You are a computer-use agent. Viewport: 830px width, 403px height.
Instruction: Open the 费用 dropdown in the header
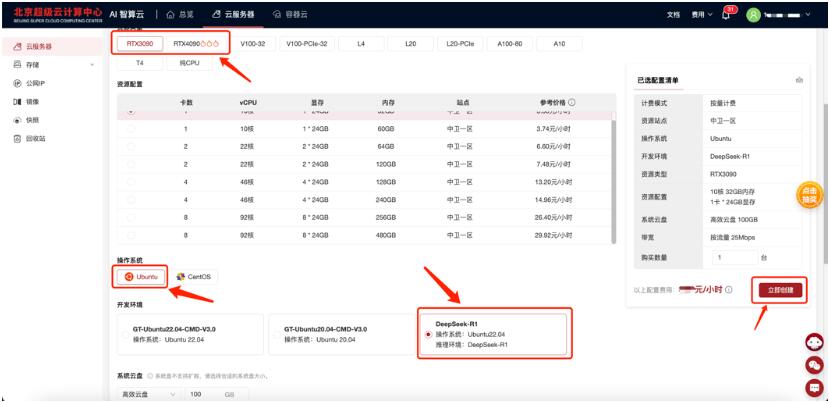[x=703, y=15]
